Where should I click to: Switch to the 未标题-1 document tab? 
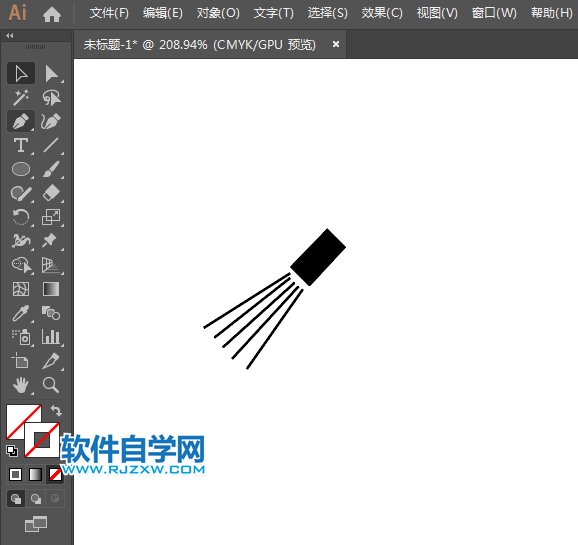199,45
